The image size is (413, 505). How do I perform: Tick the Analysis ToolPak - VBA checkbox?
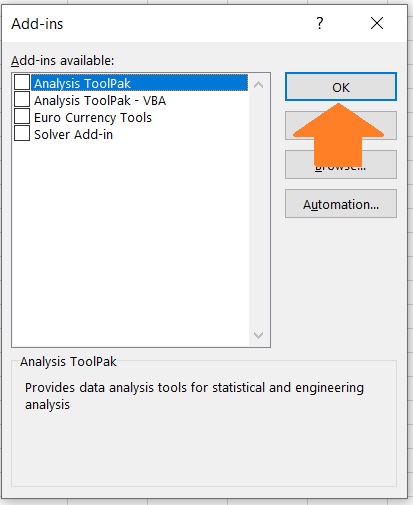(22, 100)
